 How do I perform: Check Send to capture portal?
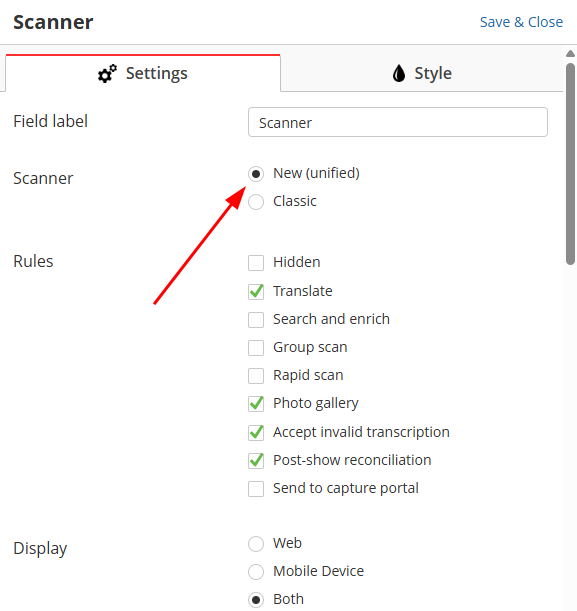pos(256,489)
